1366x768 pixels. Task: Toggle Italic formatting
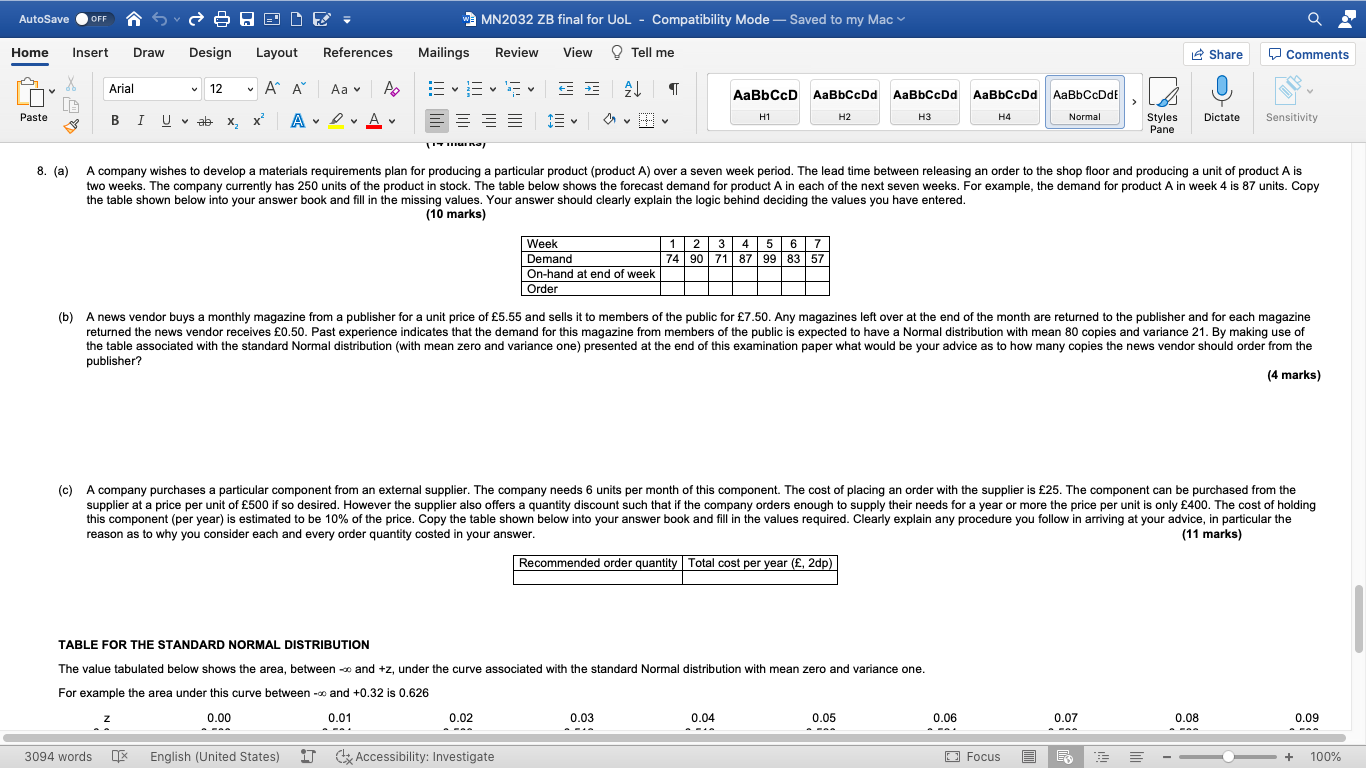pyautogui.click(x=140, y=120)
